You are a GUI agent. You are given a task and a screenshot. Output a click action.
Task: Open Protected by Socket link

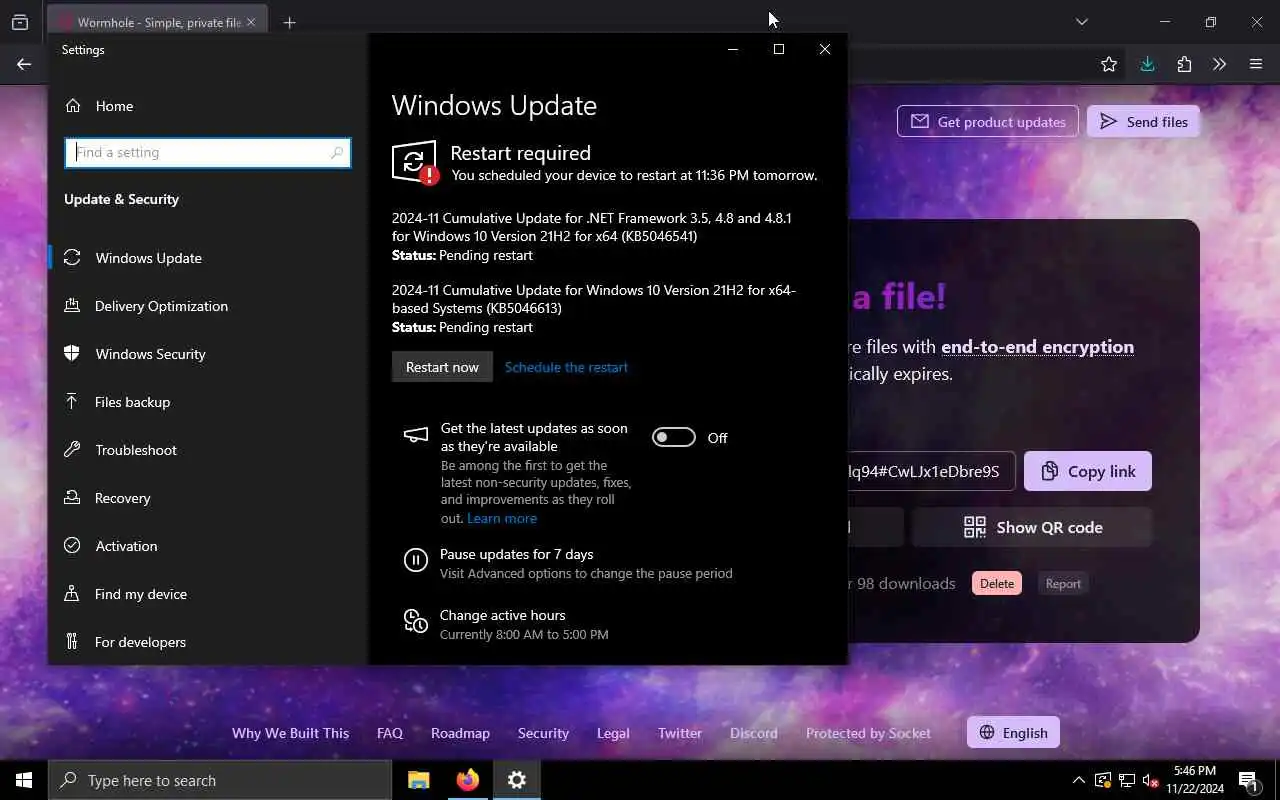click(868, 733)
